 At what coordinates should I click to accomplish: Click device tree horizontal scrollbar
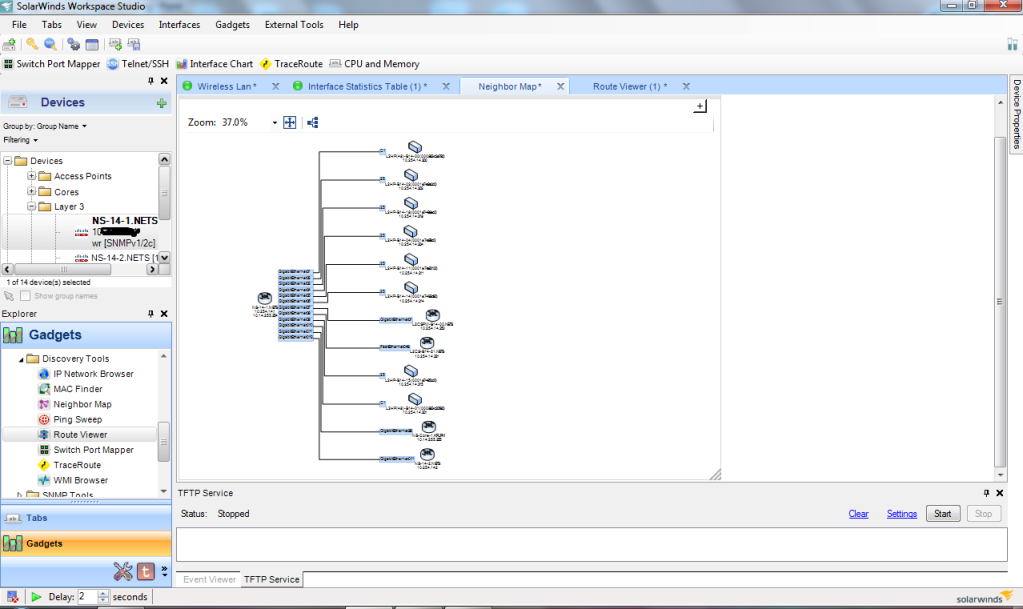(x=80, y=269)
